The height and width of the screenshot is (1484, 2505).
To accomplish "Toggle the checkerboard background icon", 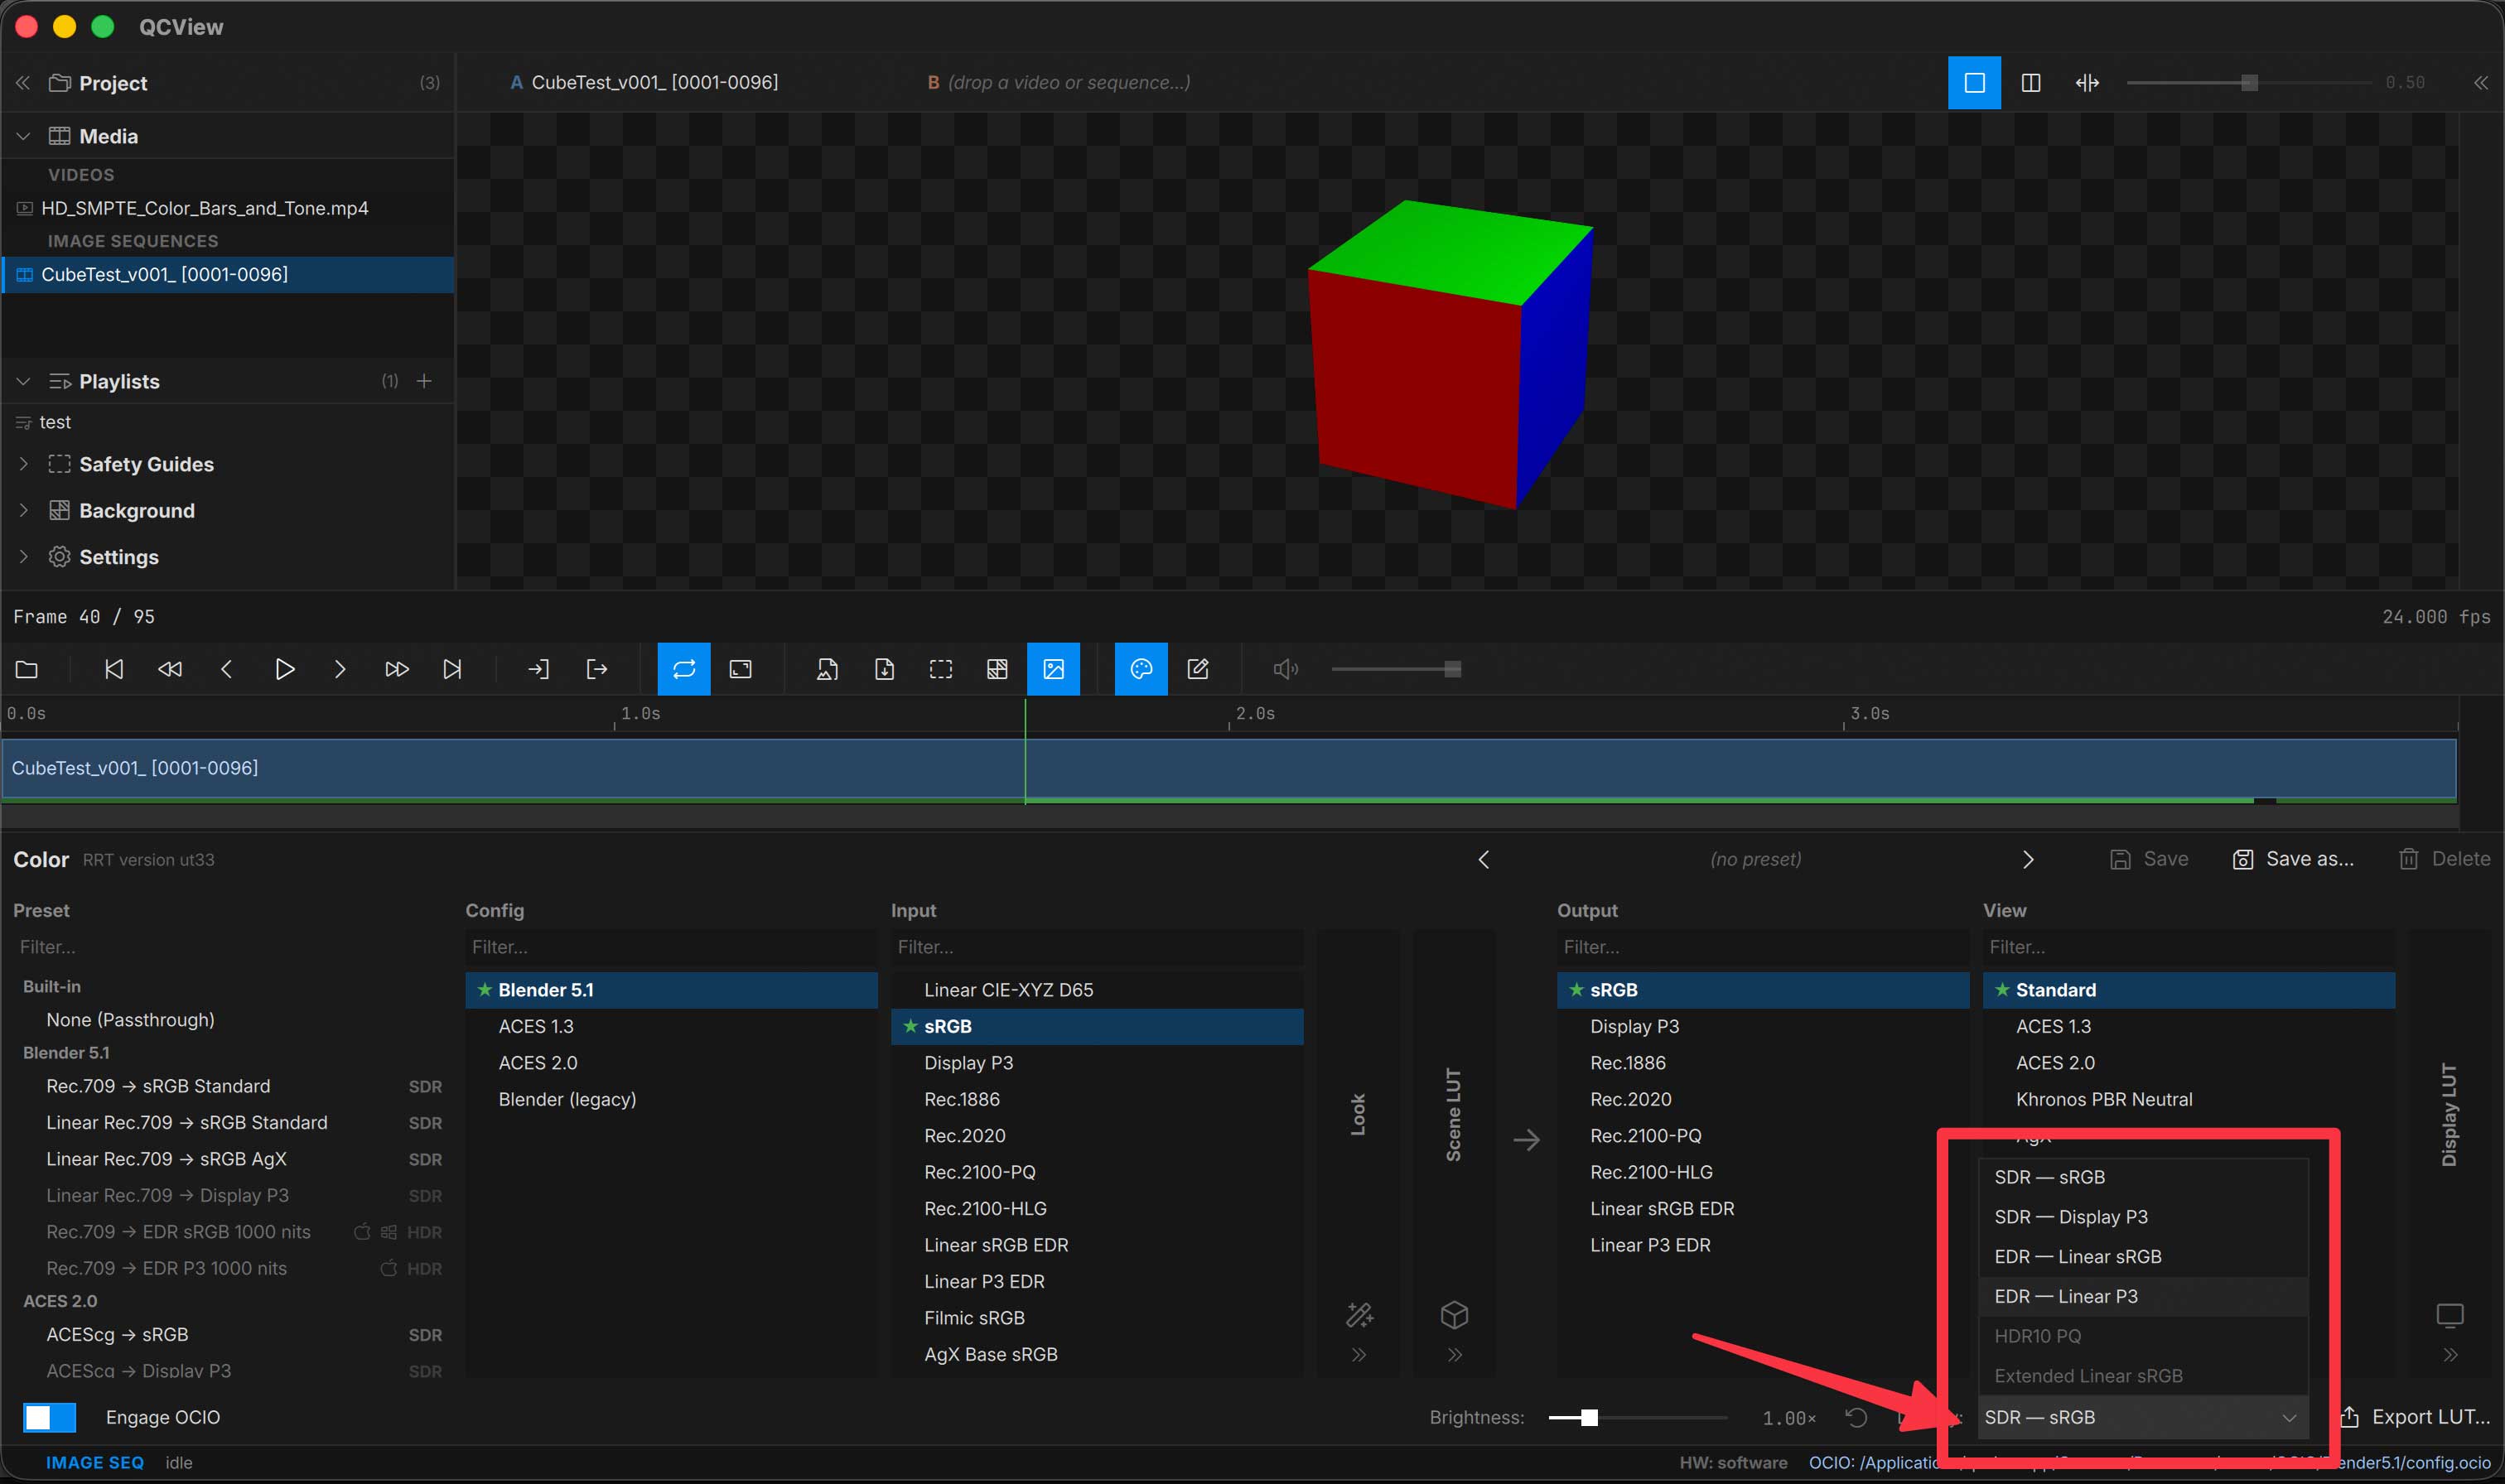I will click(x=997, y=669).
